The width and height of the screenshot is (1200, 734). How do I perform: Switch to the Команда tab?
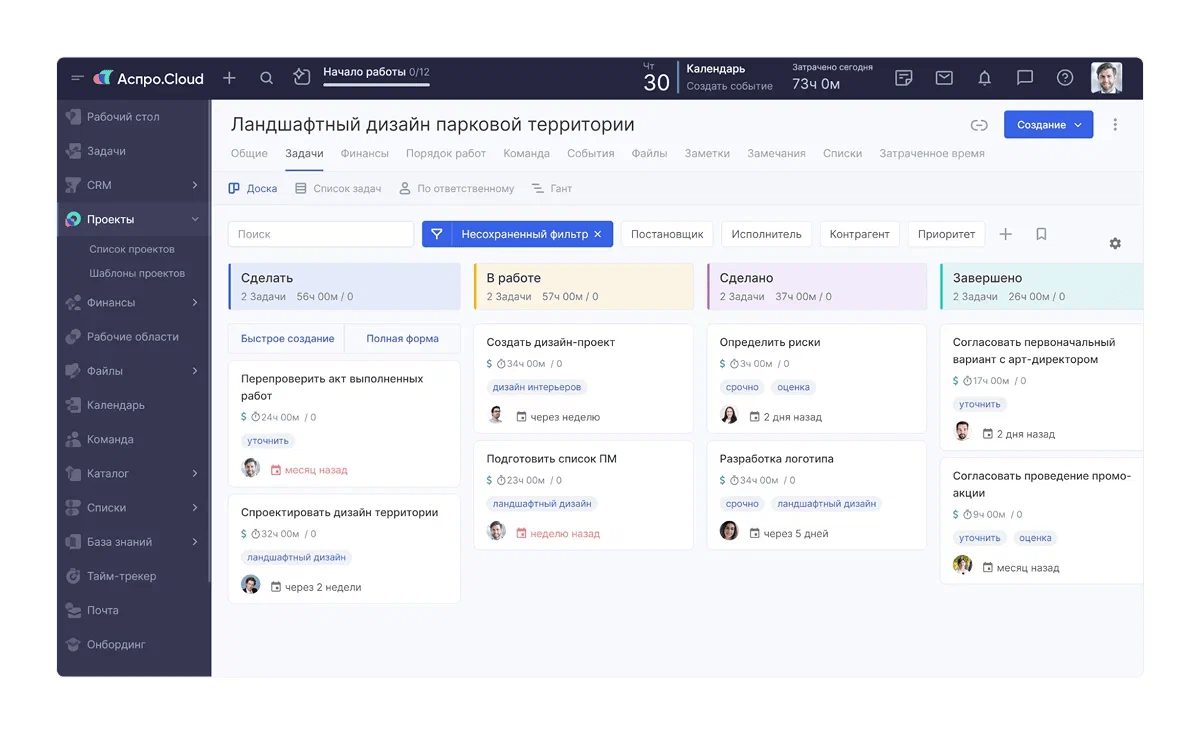[x=526, y=153]
